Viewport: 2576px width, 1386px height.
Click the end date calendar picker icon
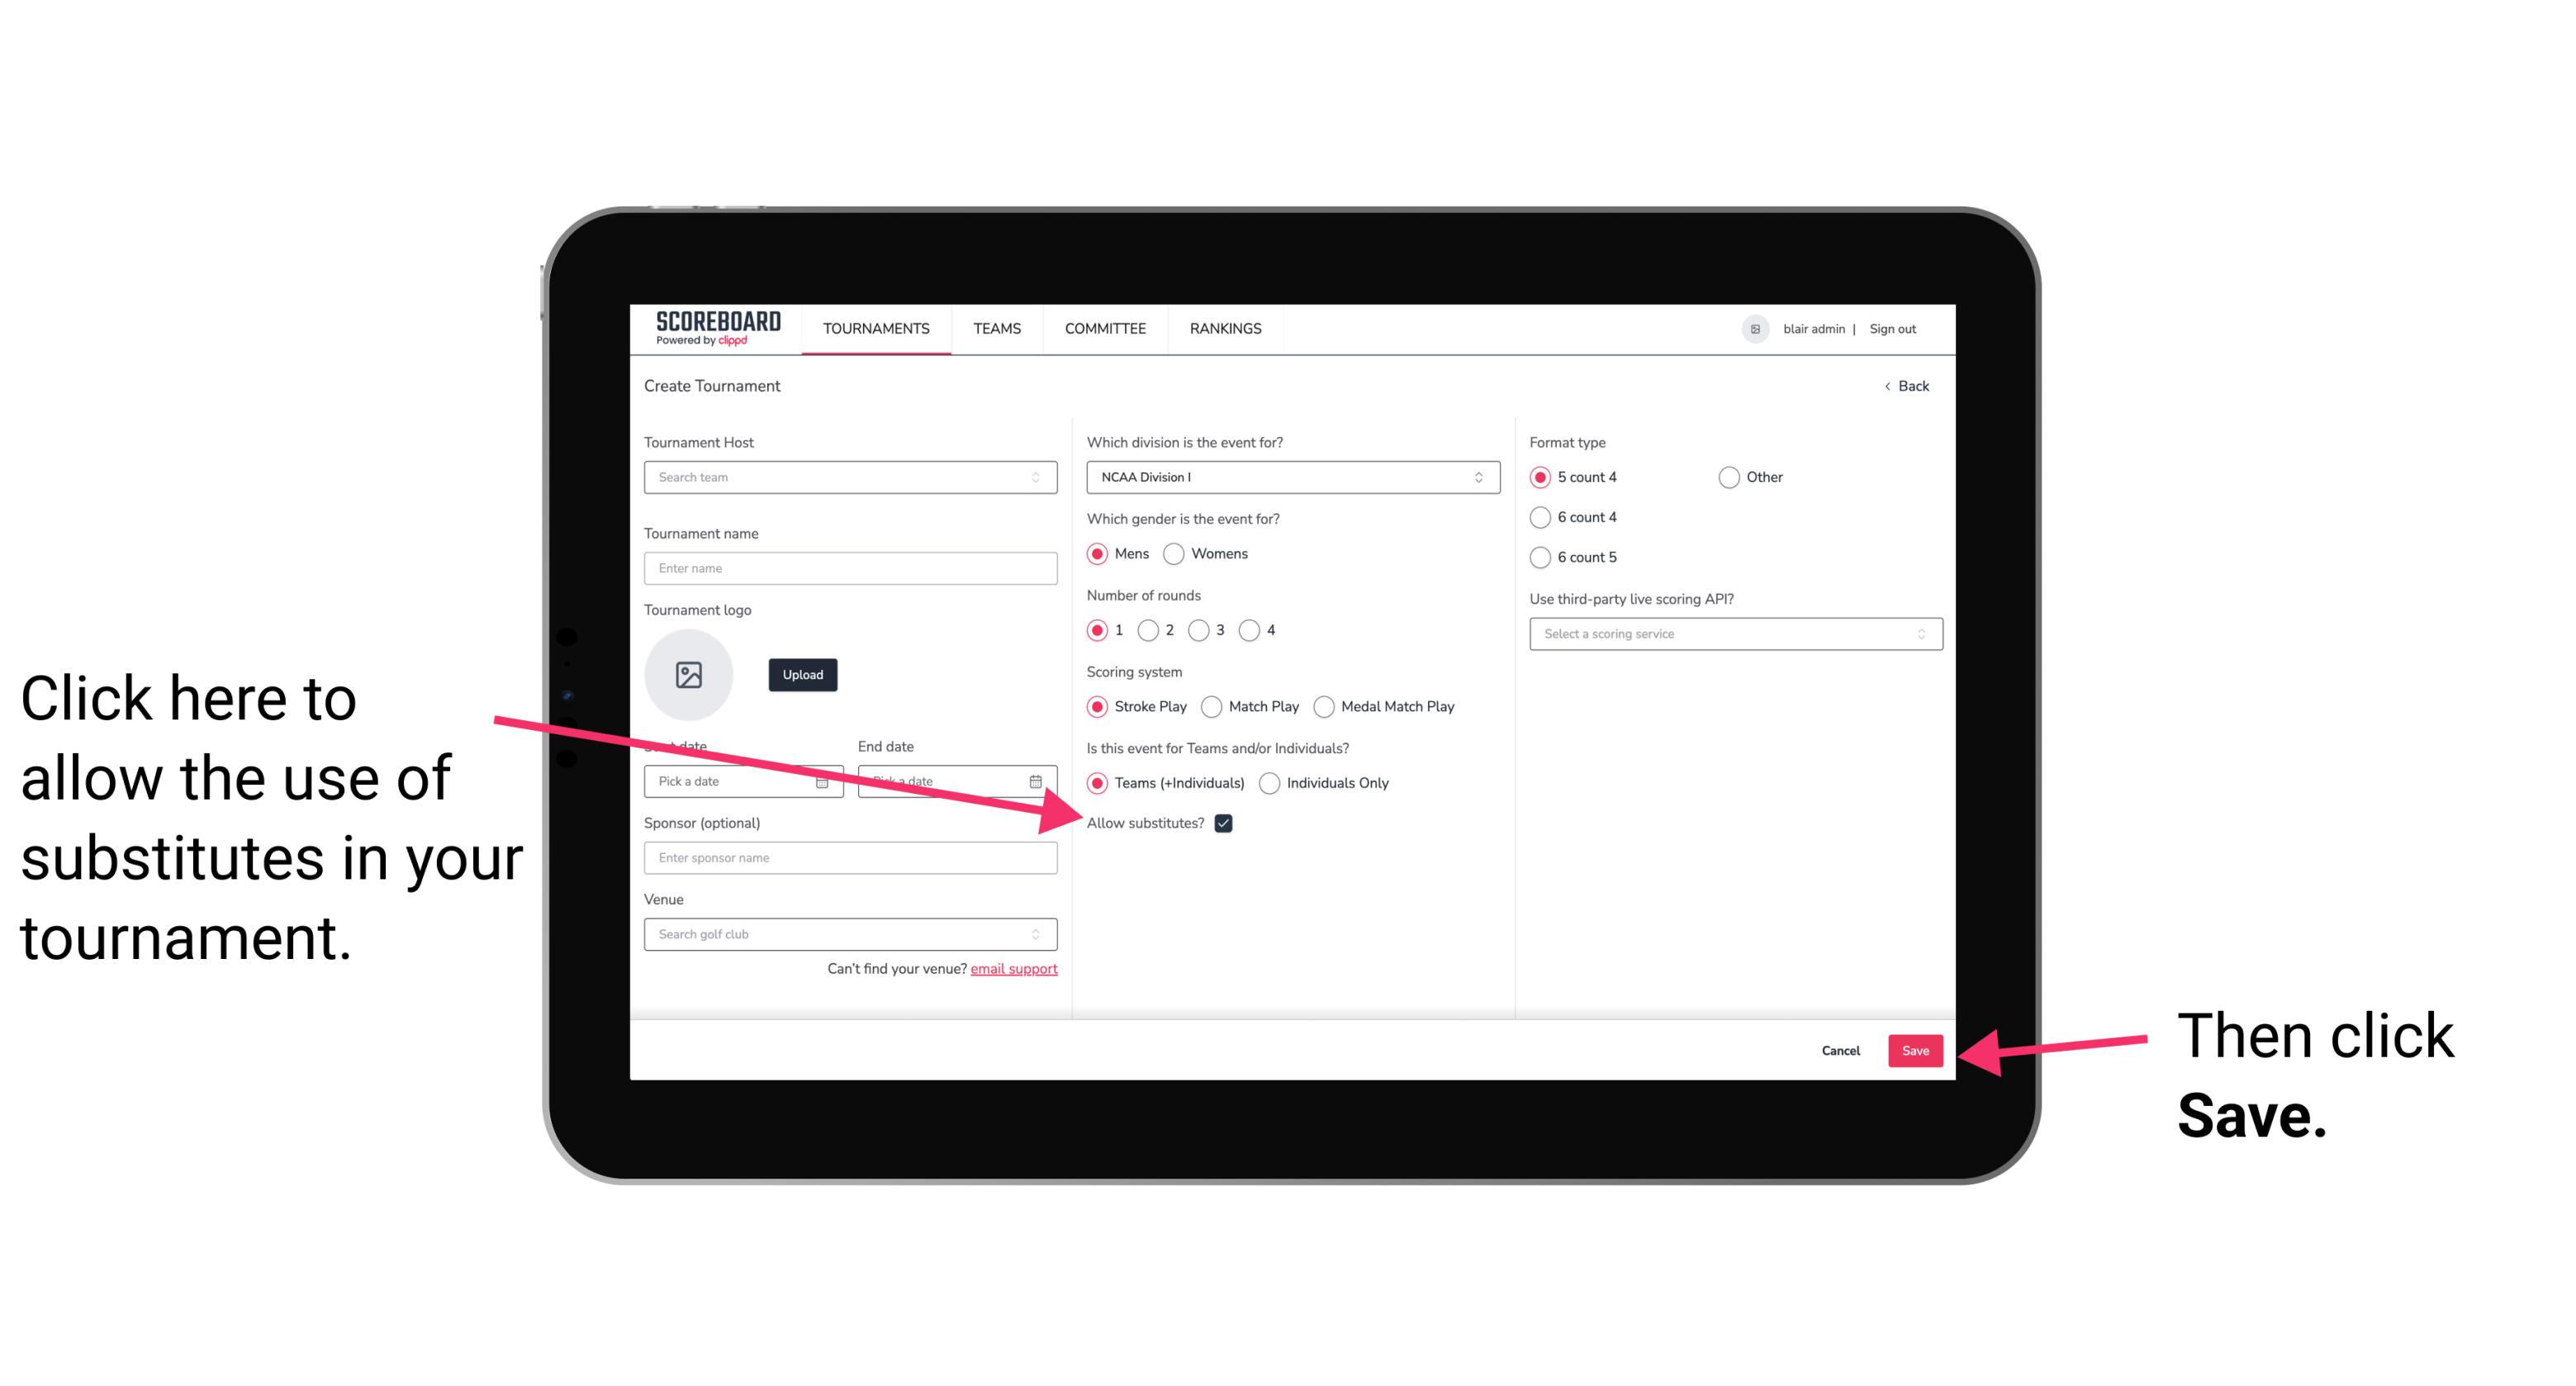point(1041,780)
